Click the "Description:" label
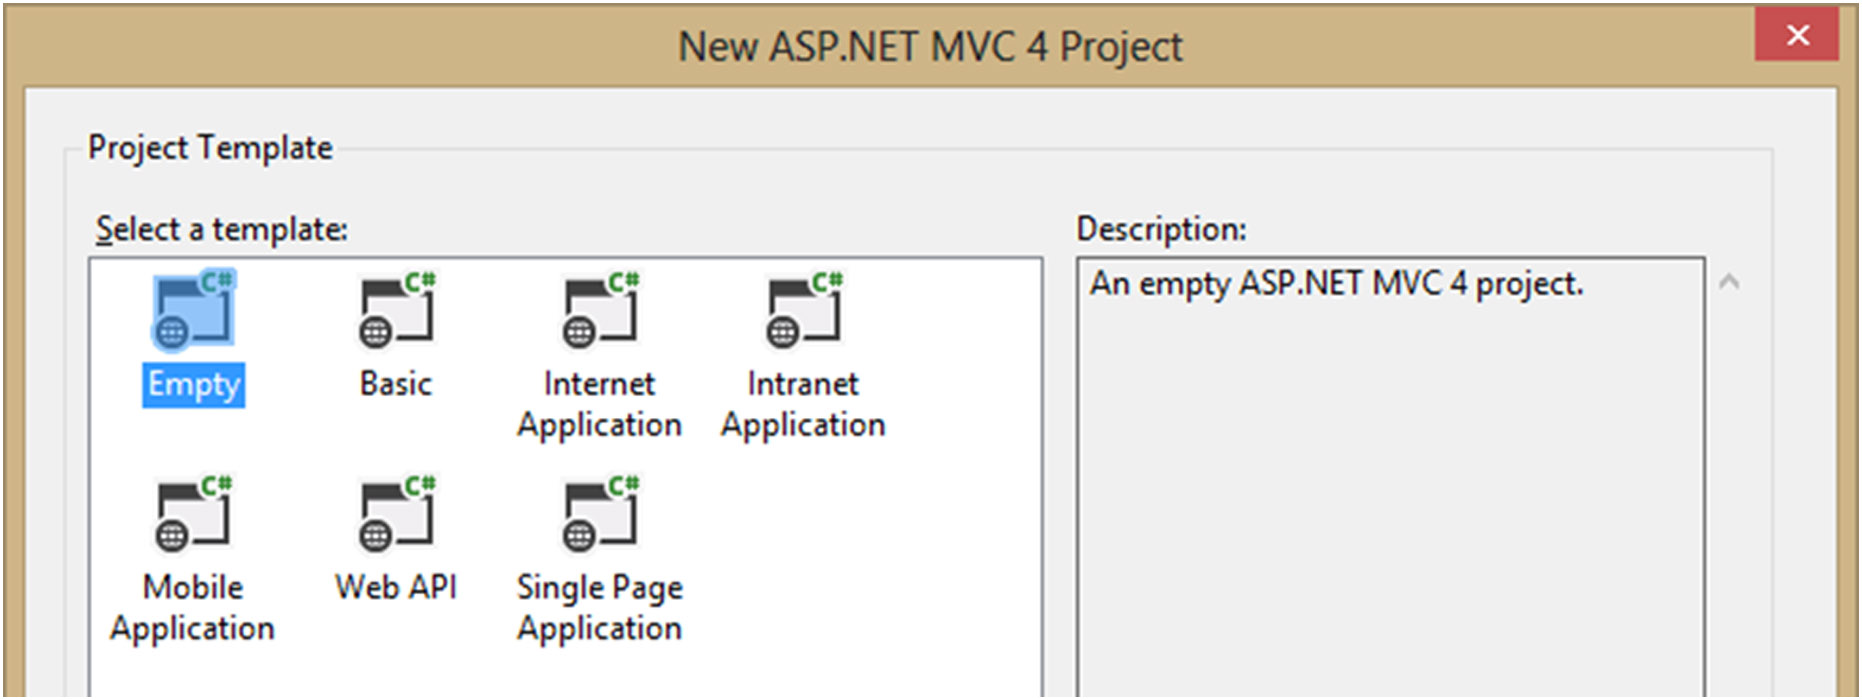The height and width of the screenshot is (700, 1862). tap(1161, 230)
